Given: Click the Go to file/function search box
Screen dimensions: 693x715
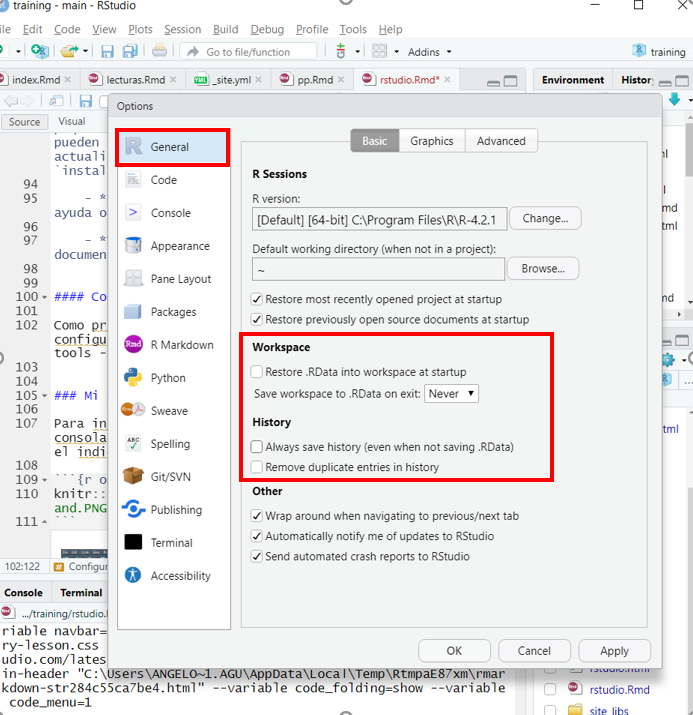Looking at the screenshot, I should coord(248,52).
